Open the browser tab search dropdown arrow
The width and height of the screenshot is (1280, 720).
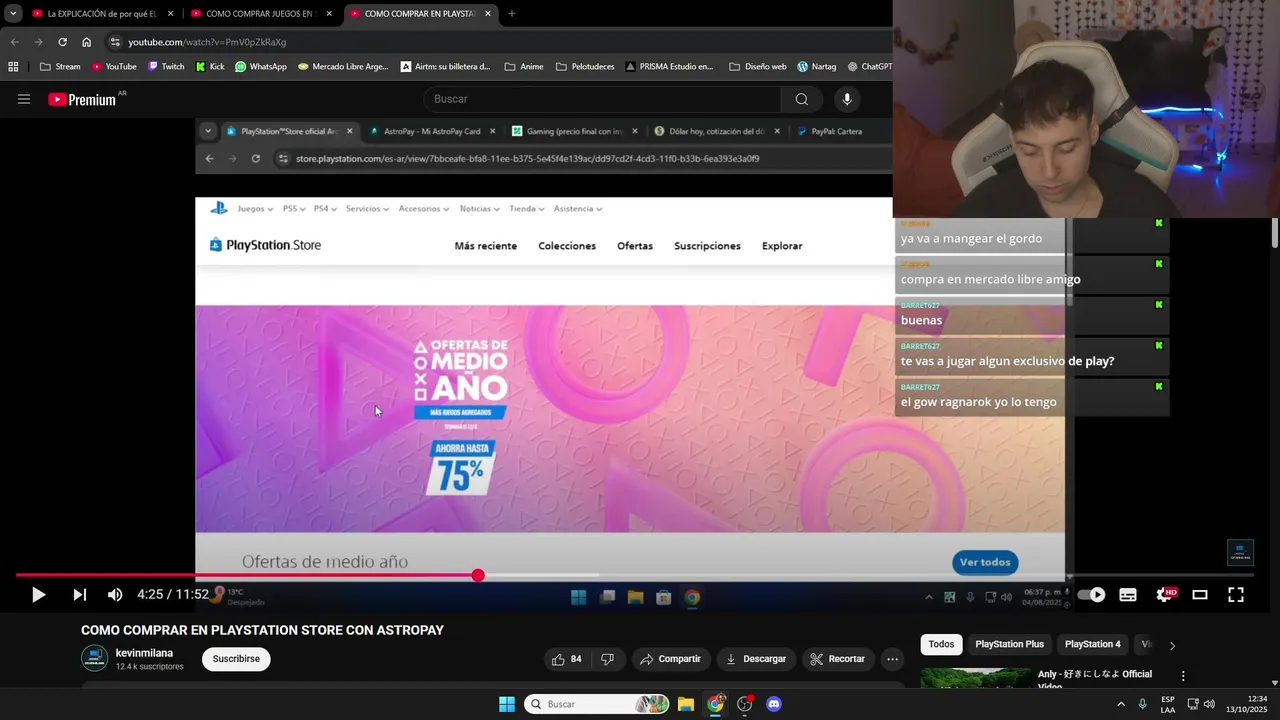(13, 13)
